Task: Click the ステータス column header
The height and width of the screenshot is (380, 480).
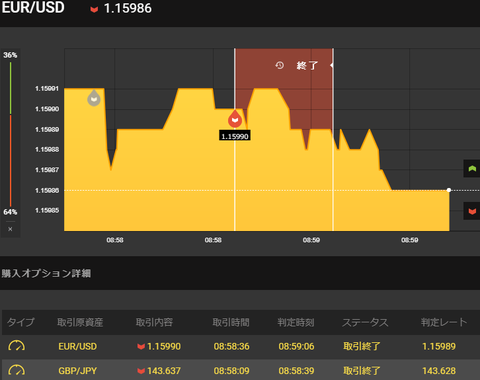Action: click(x=365, y=322)
